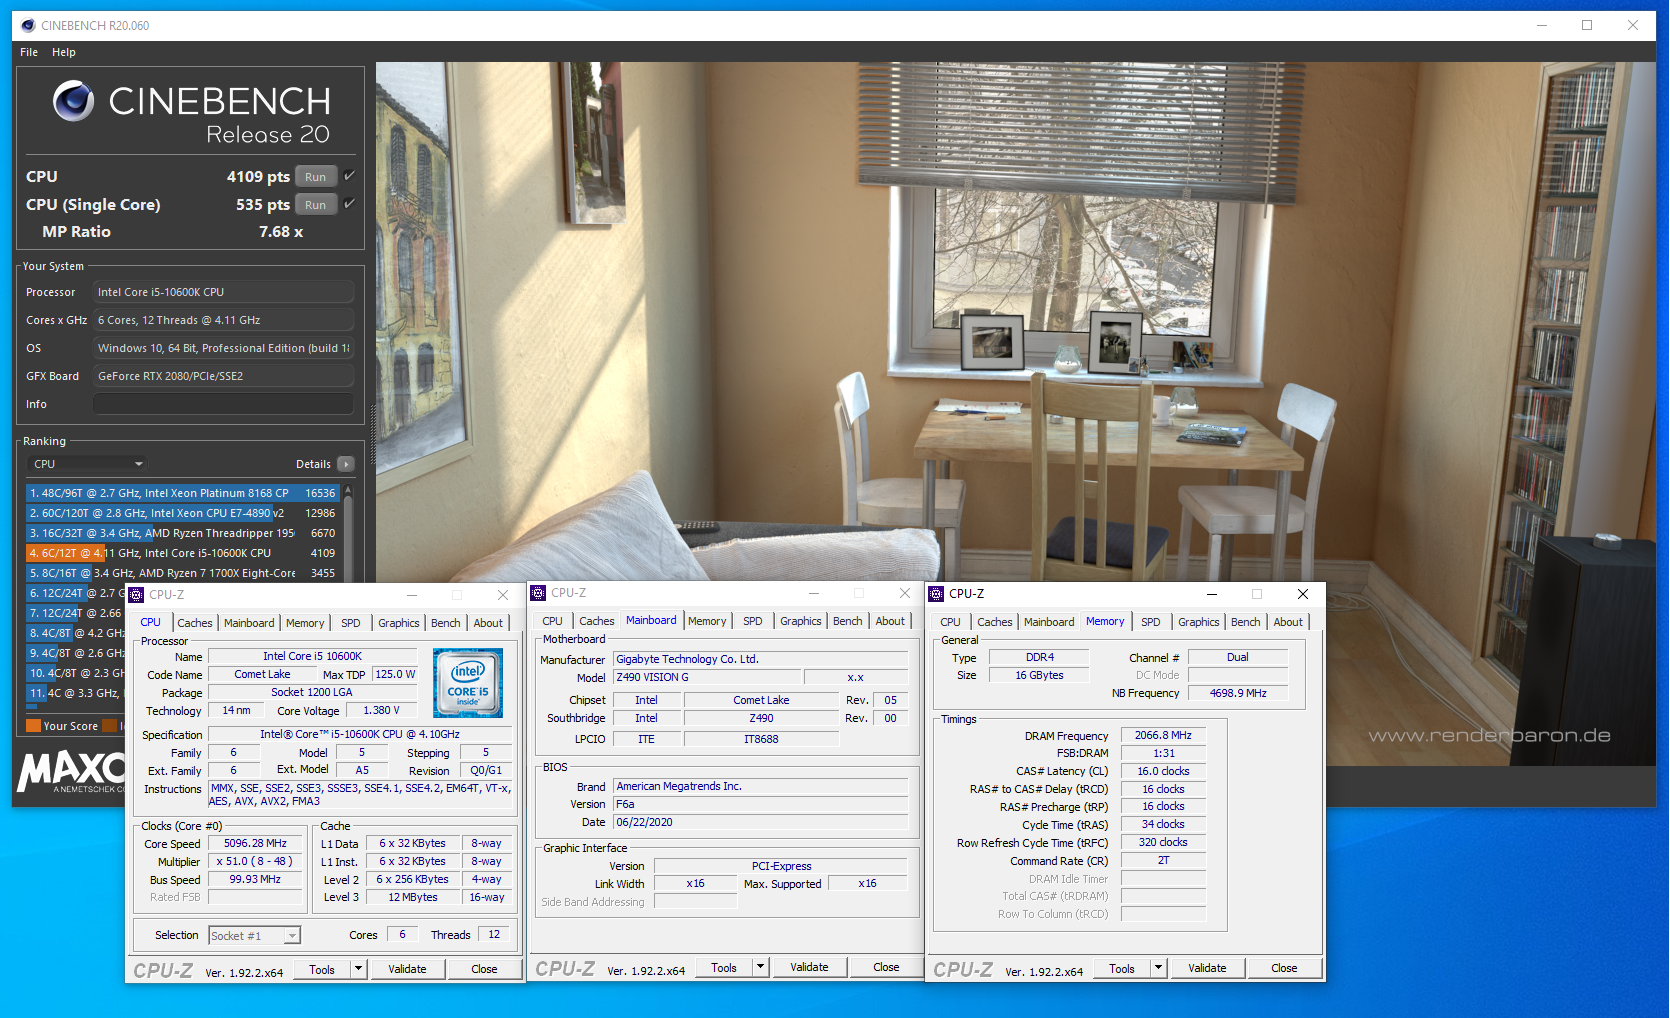The width and height of the screenshot is (1670, 1018).
Task: Click Validate in first CPU-Z window
Action: pyautogui.click(x=408, y=969)
